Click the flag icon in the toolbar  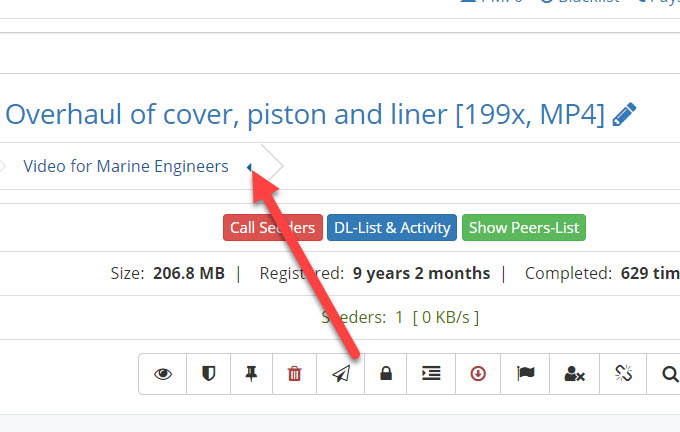coord(525,374)
